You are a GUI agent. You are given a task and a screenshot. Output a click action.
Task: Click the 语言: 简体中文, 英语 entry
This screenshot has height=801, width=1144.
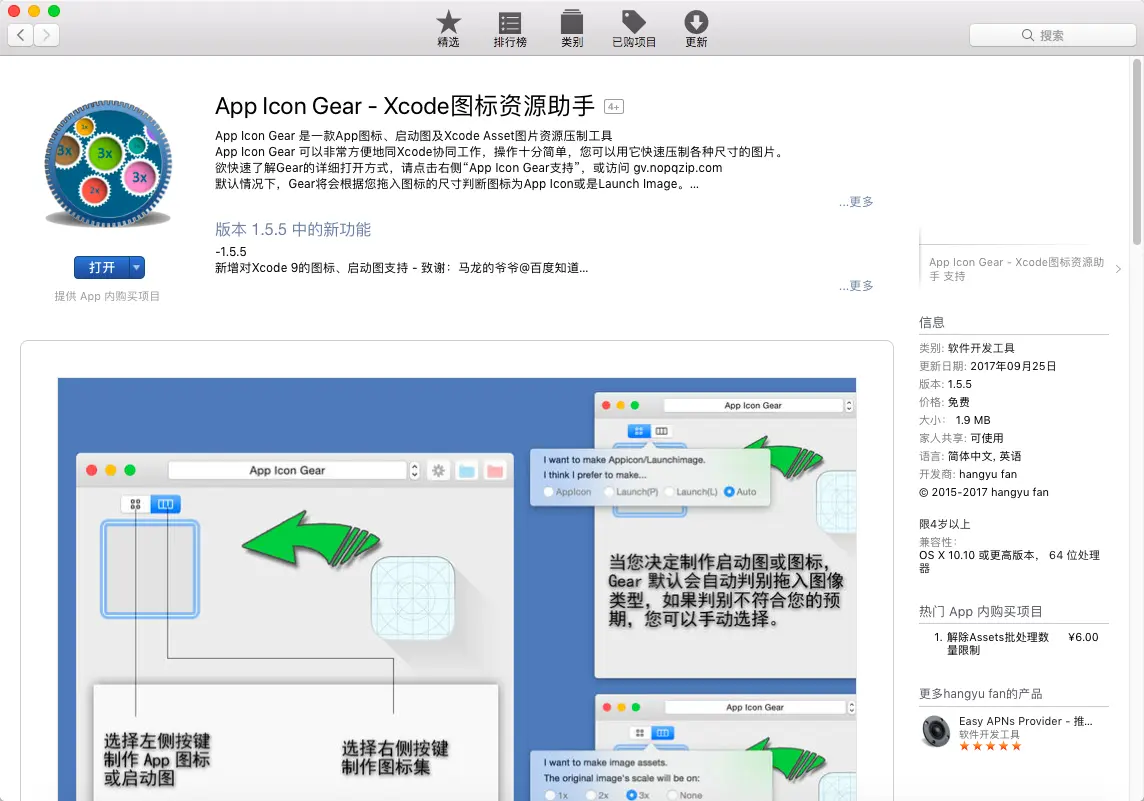tap(970, 456)
